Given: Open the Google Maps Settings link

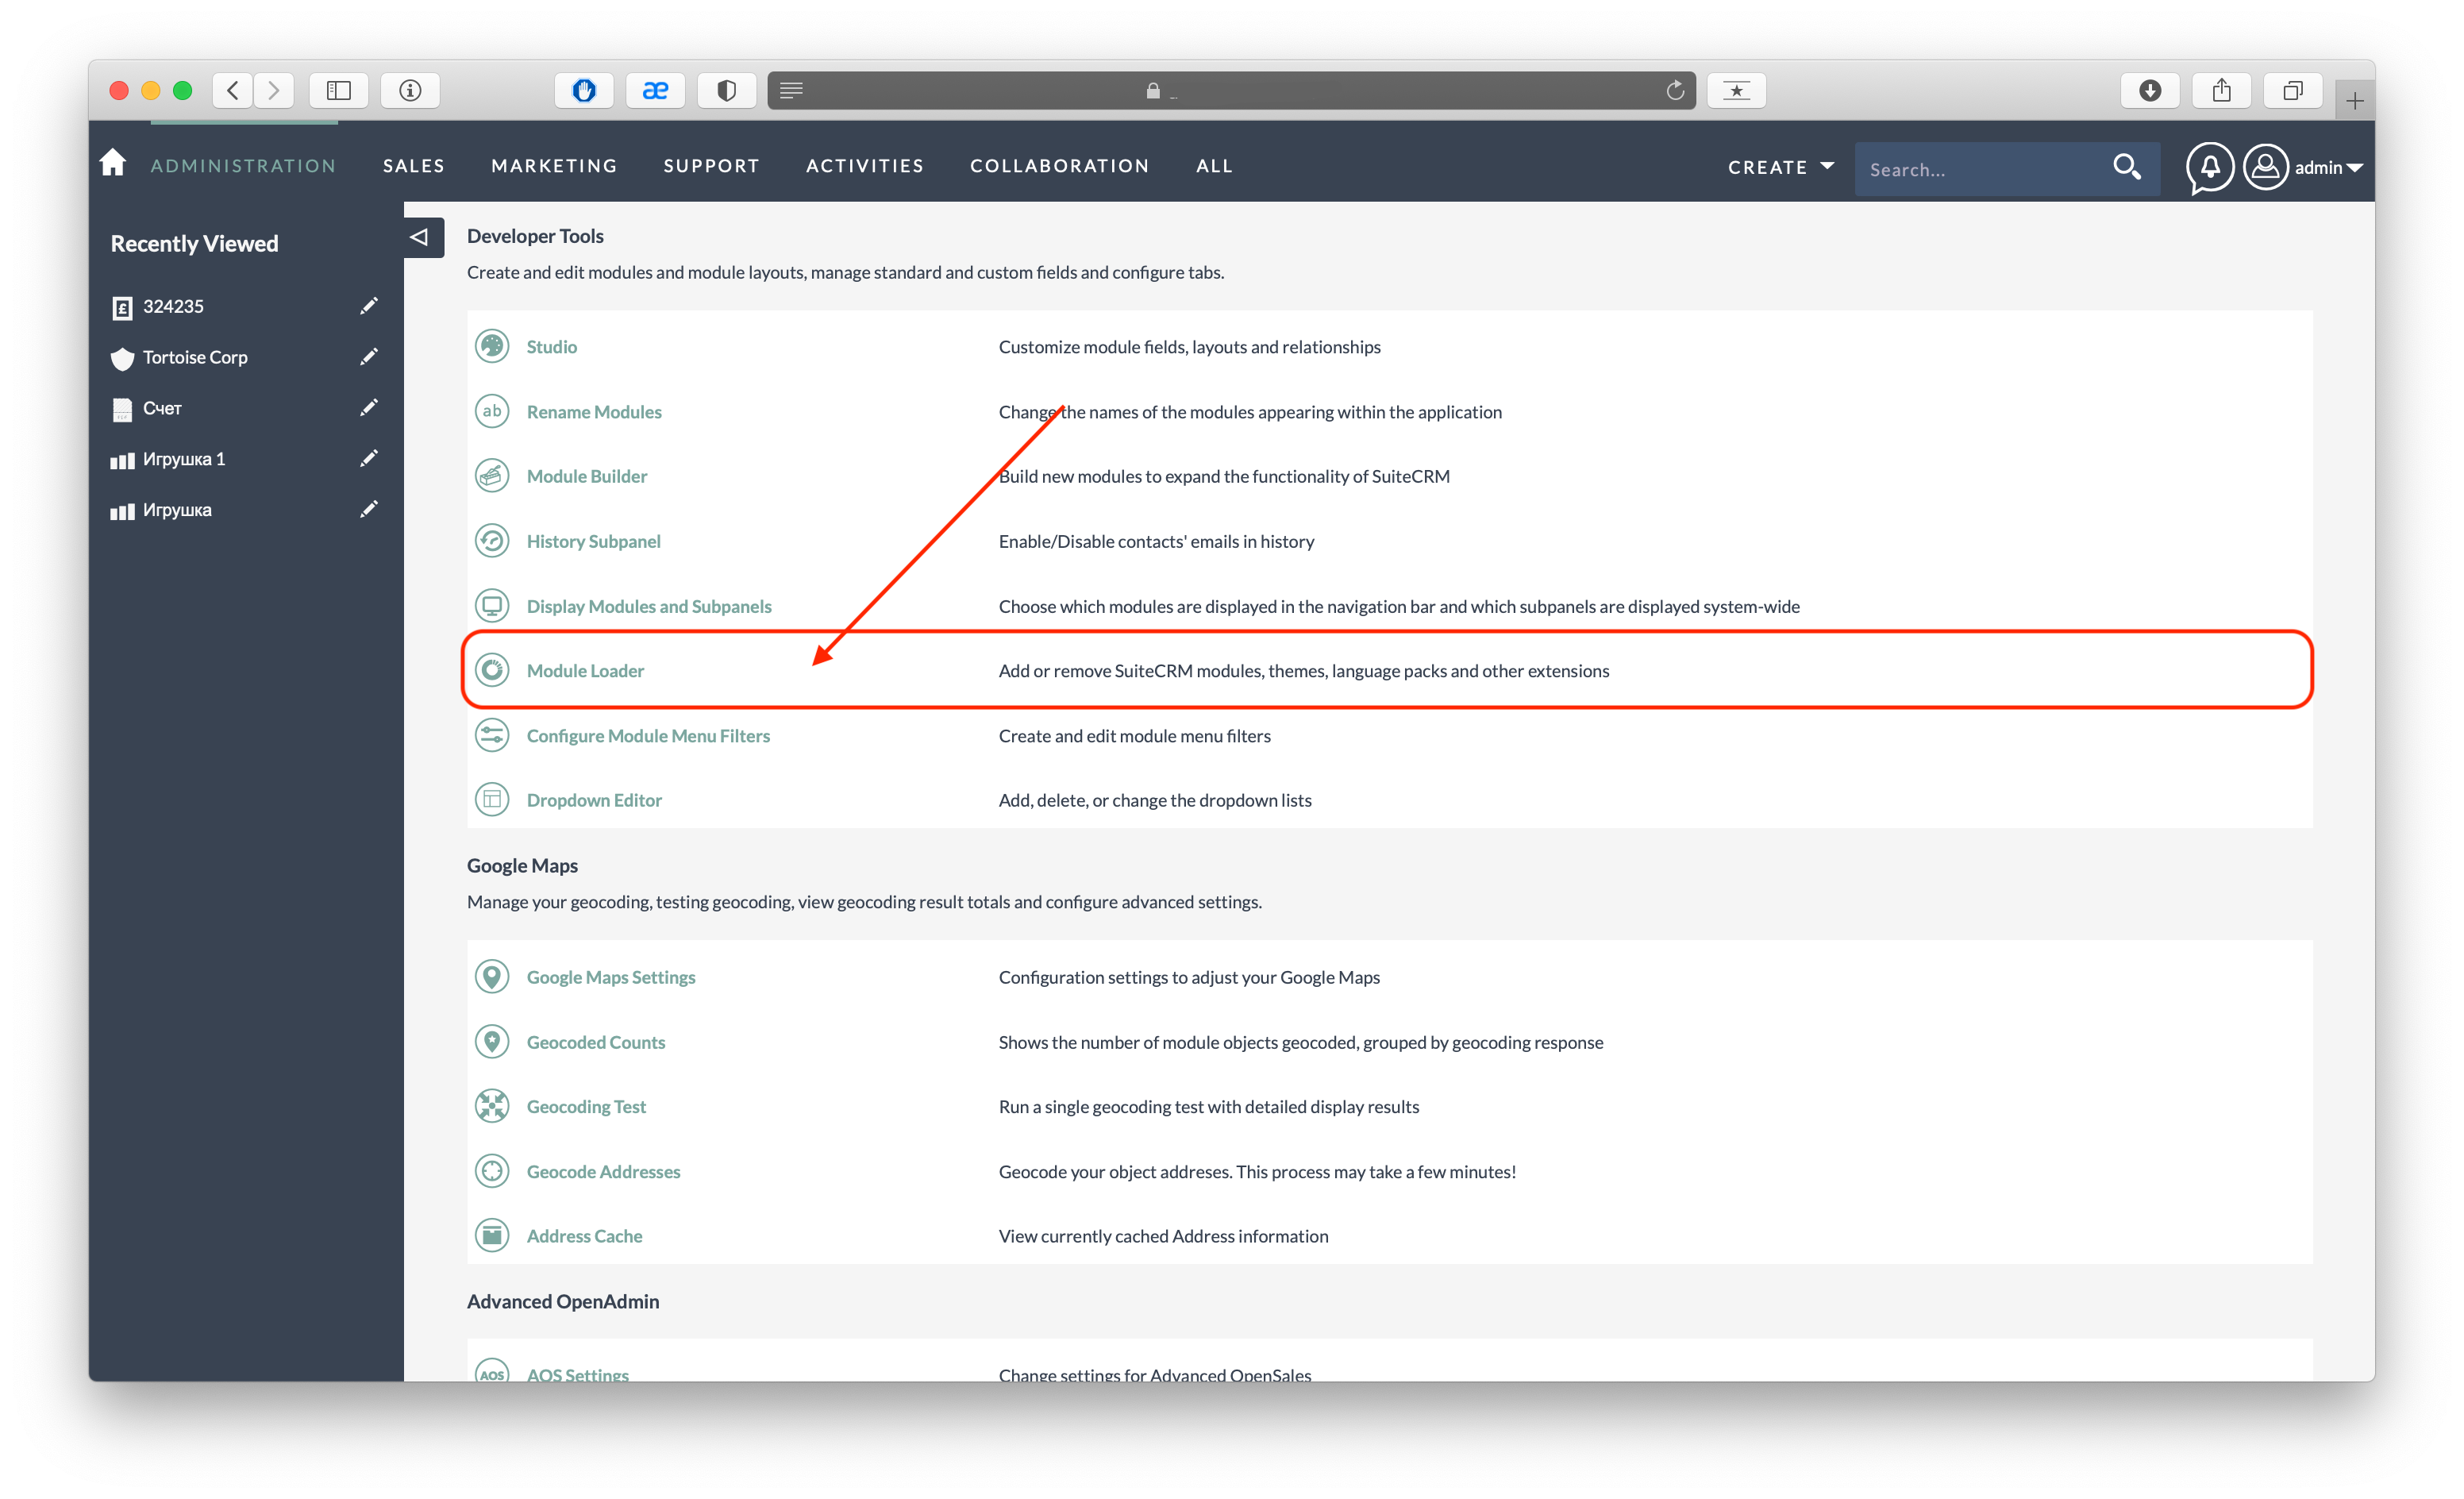Looking at the screenshot, I should (x=611, y=977).
